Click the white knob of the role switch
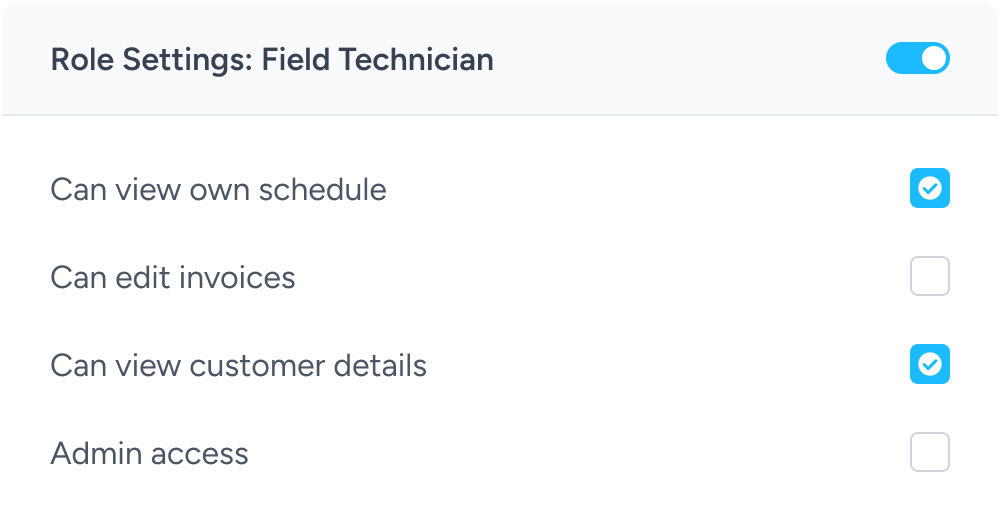The image size is (1000, 526). click(934, 59)
